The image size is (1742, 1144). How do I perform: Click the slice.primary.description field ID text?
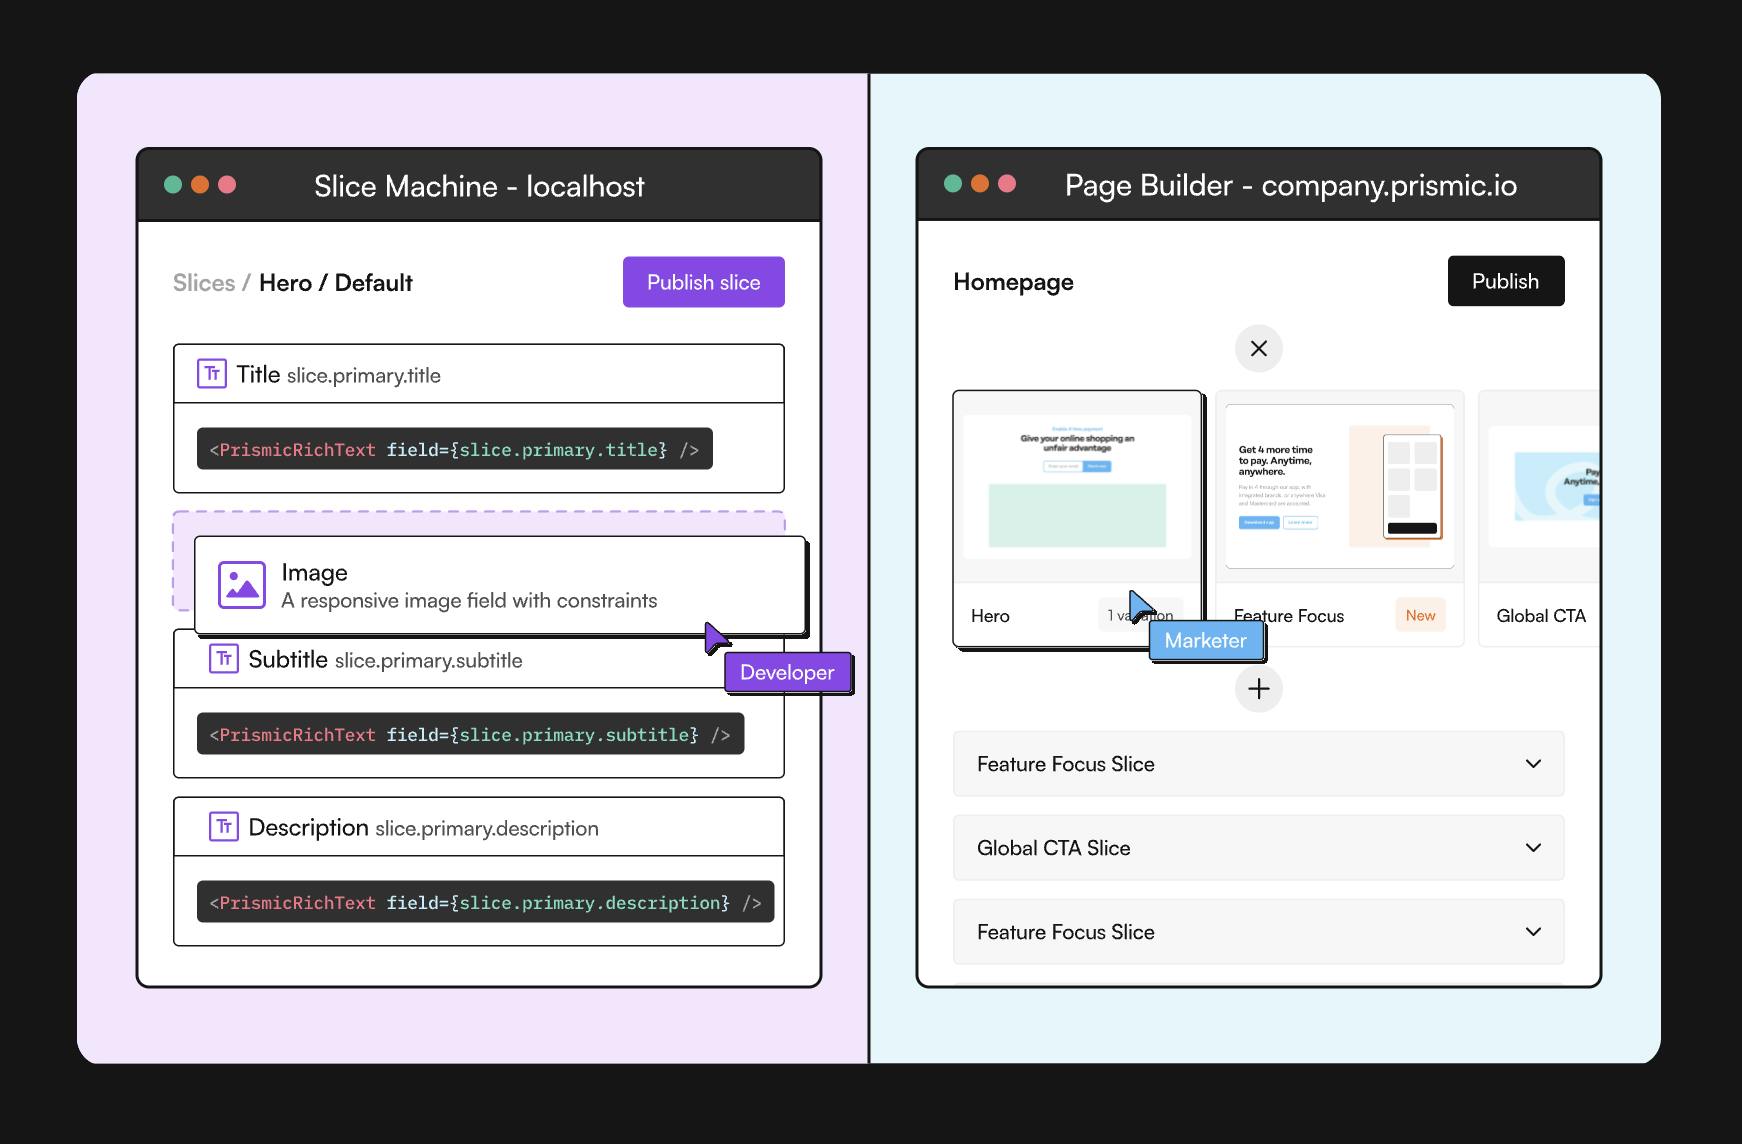point(487,829)
